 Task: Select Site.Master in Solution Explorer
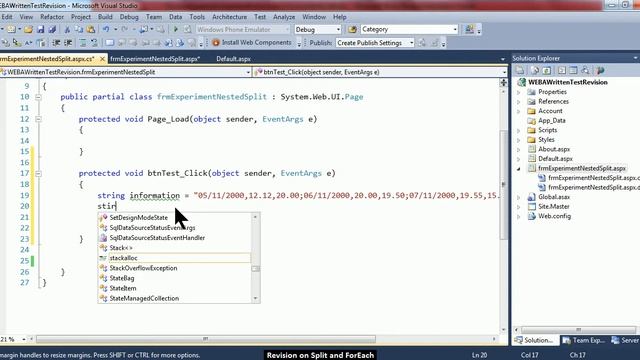point(553,207)
